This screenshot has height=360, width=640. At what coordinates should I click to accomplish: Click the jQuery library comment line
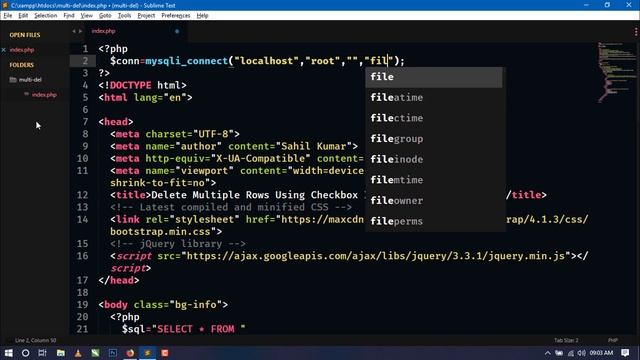[x=178, y=244]
